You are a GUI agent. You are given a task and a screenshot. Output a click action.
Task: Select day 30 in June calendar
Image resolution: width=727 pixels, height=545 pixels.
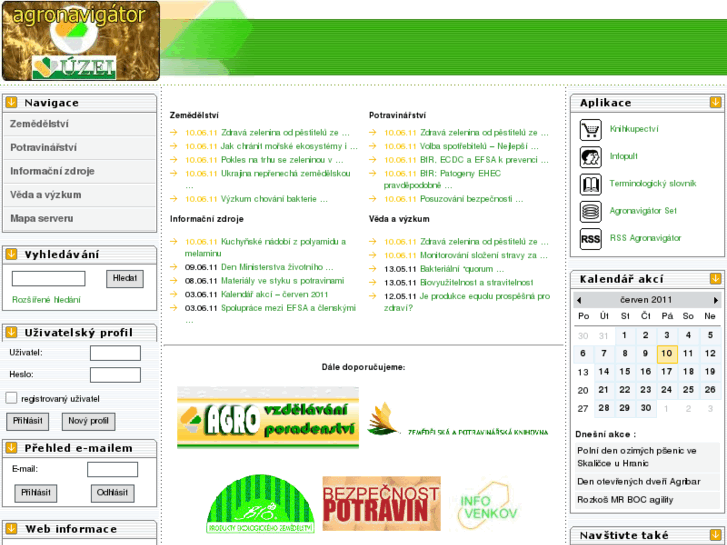coord(645,408)
